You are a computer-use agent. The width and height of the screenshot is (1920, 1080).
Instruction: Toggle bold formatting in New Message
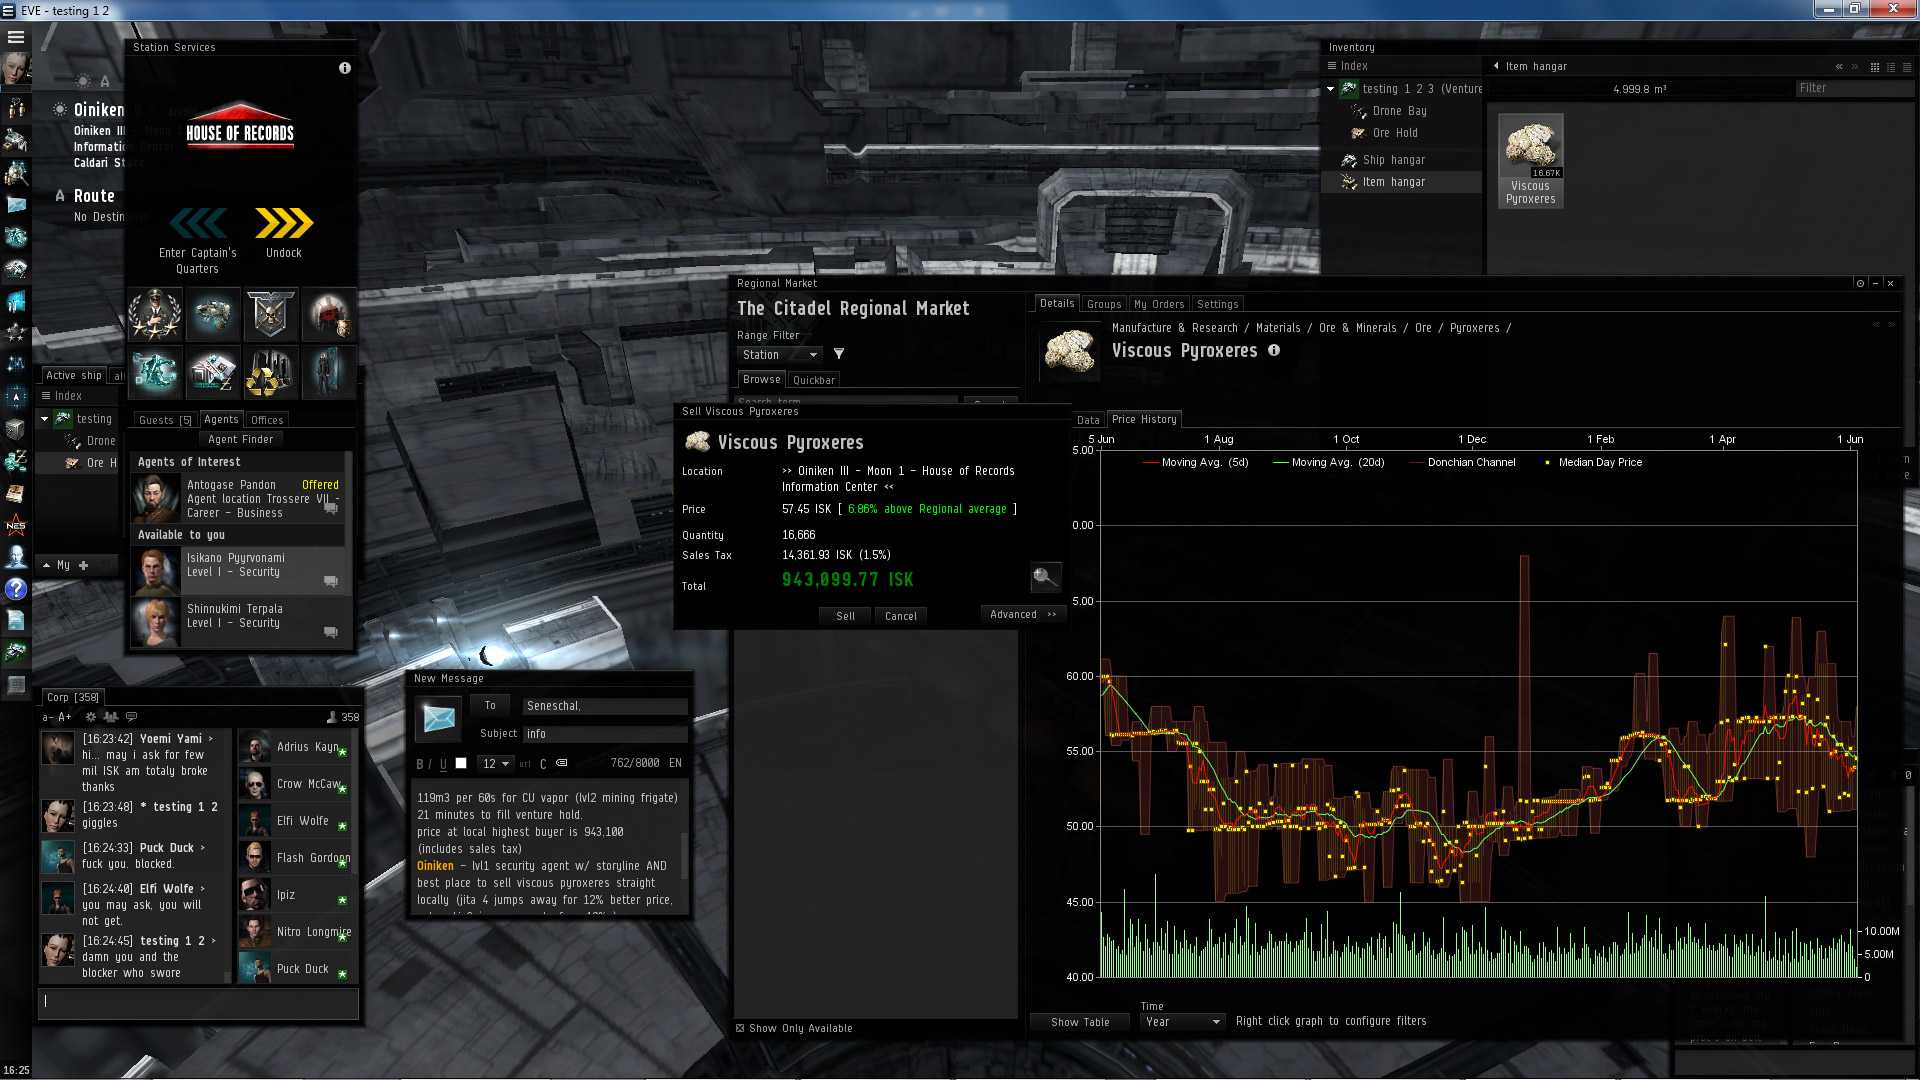[x=419, y=764]
